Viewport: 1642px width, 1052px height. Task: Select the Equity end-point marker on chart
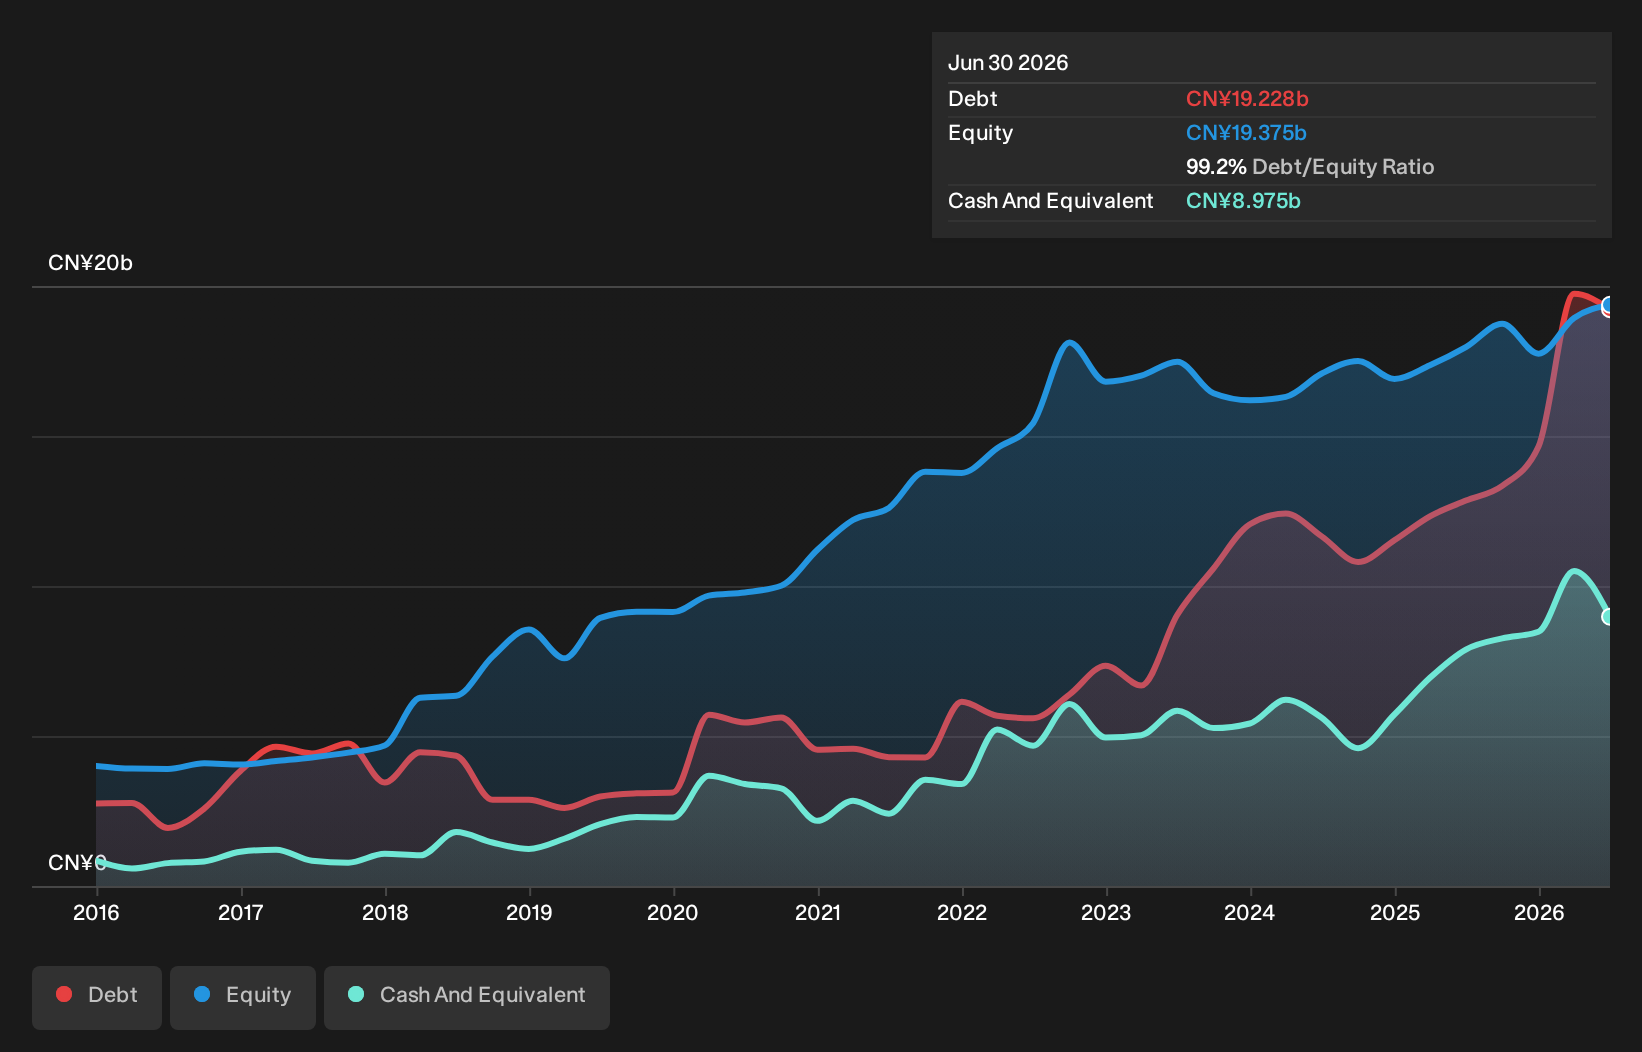click(x=1608, y=305)
